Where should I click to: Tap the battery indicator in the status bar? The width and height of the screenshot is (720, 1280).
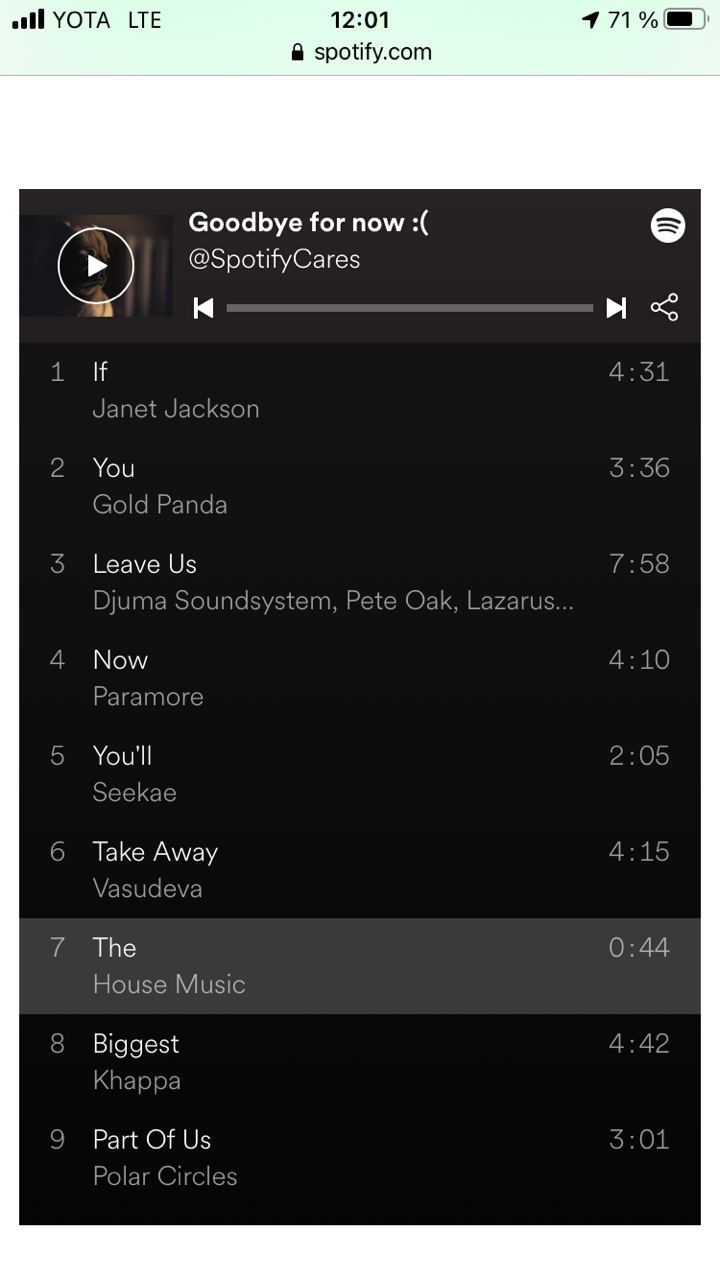click(686, 20)
